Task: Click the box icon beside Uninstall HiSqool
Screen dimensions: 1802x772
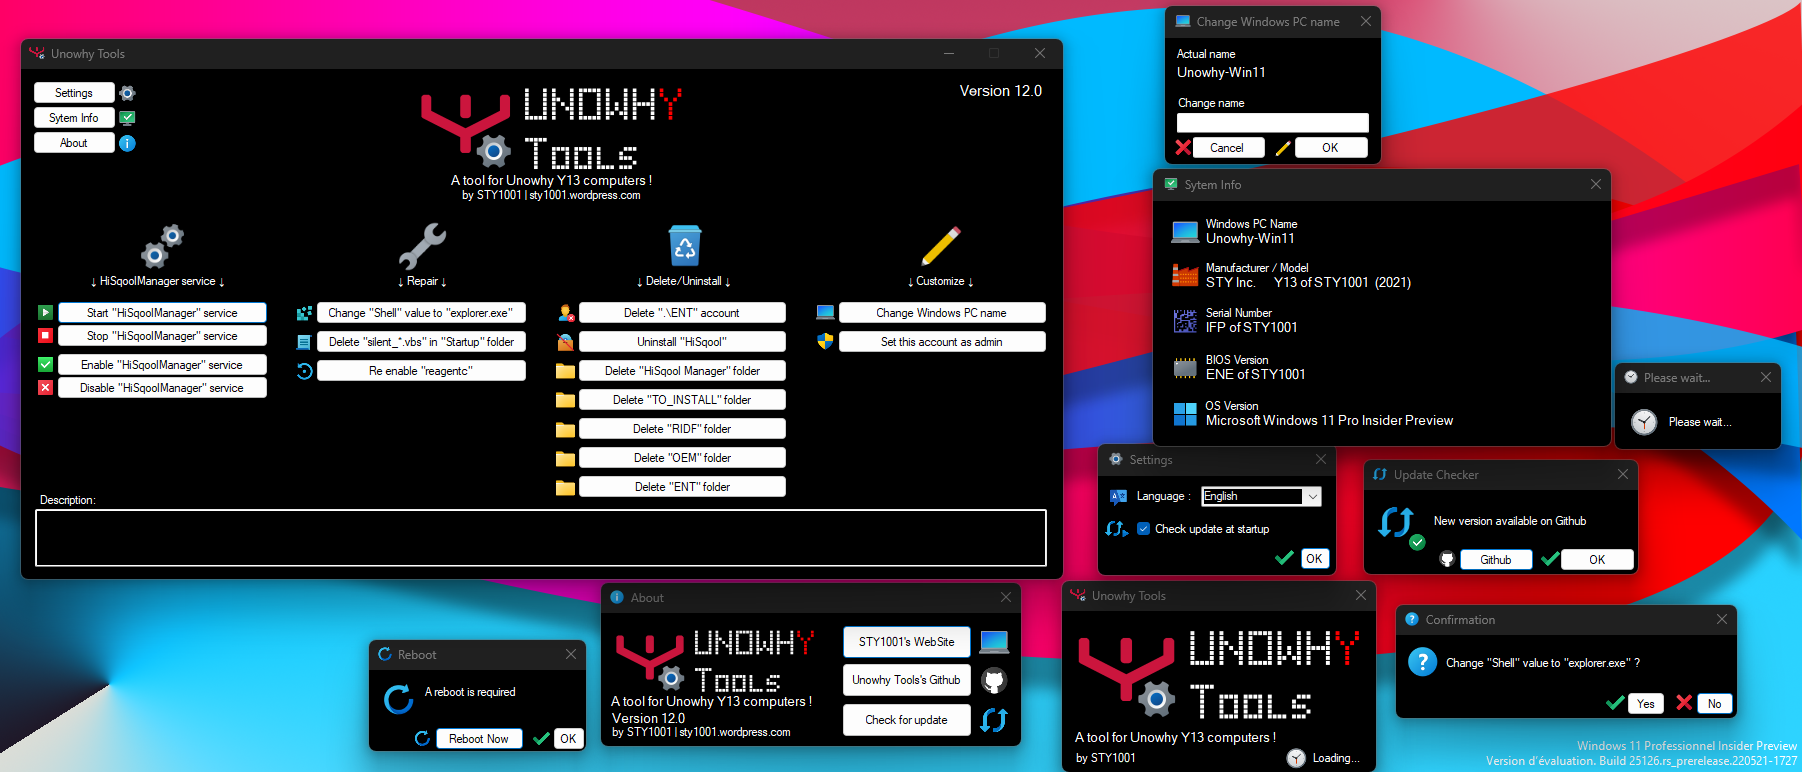Action: click(x=565, y=342)
